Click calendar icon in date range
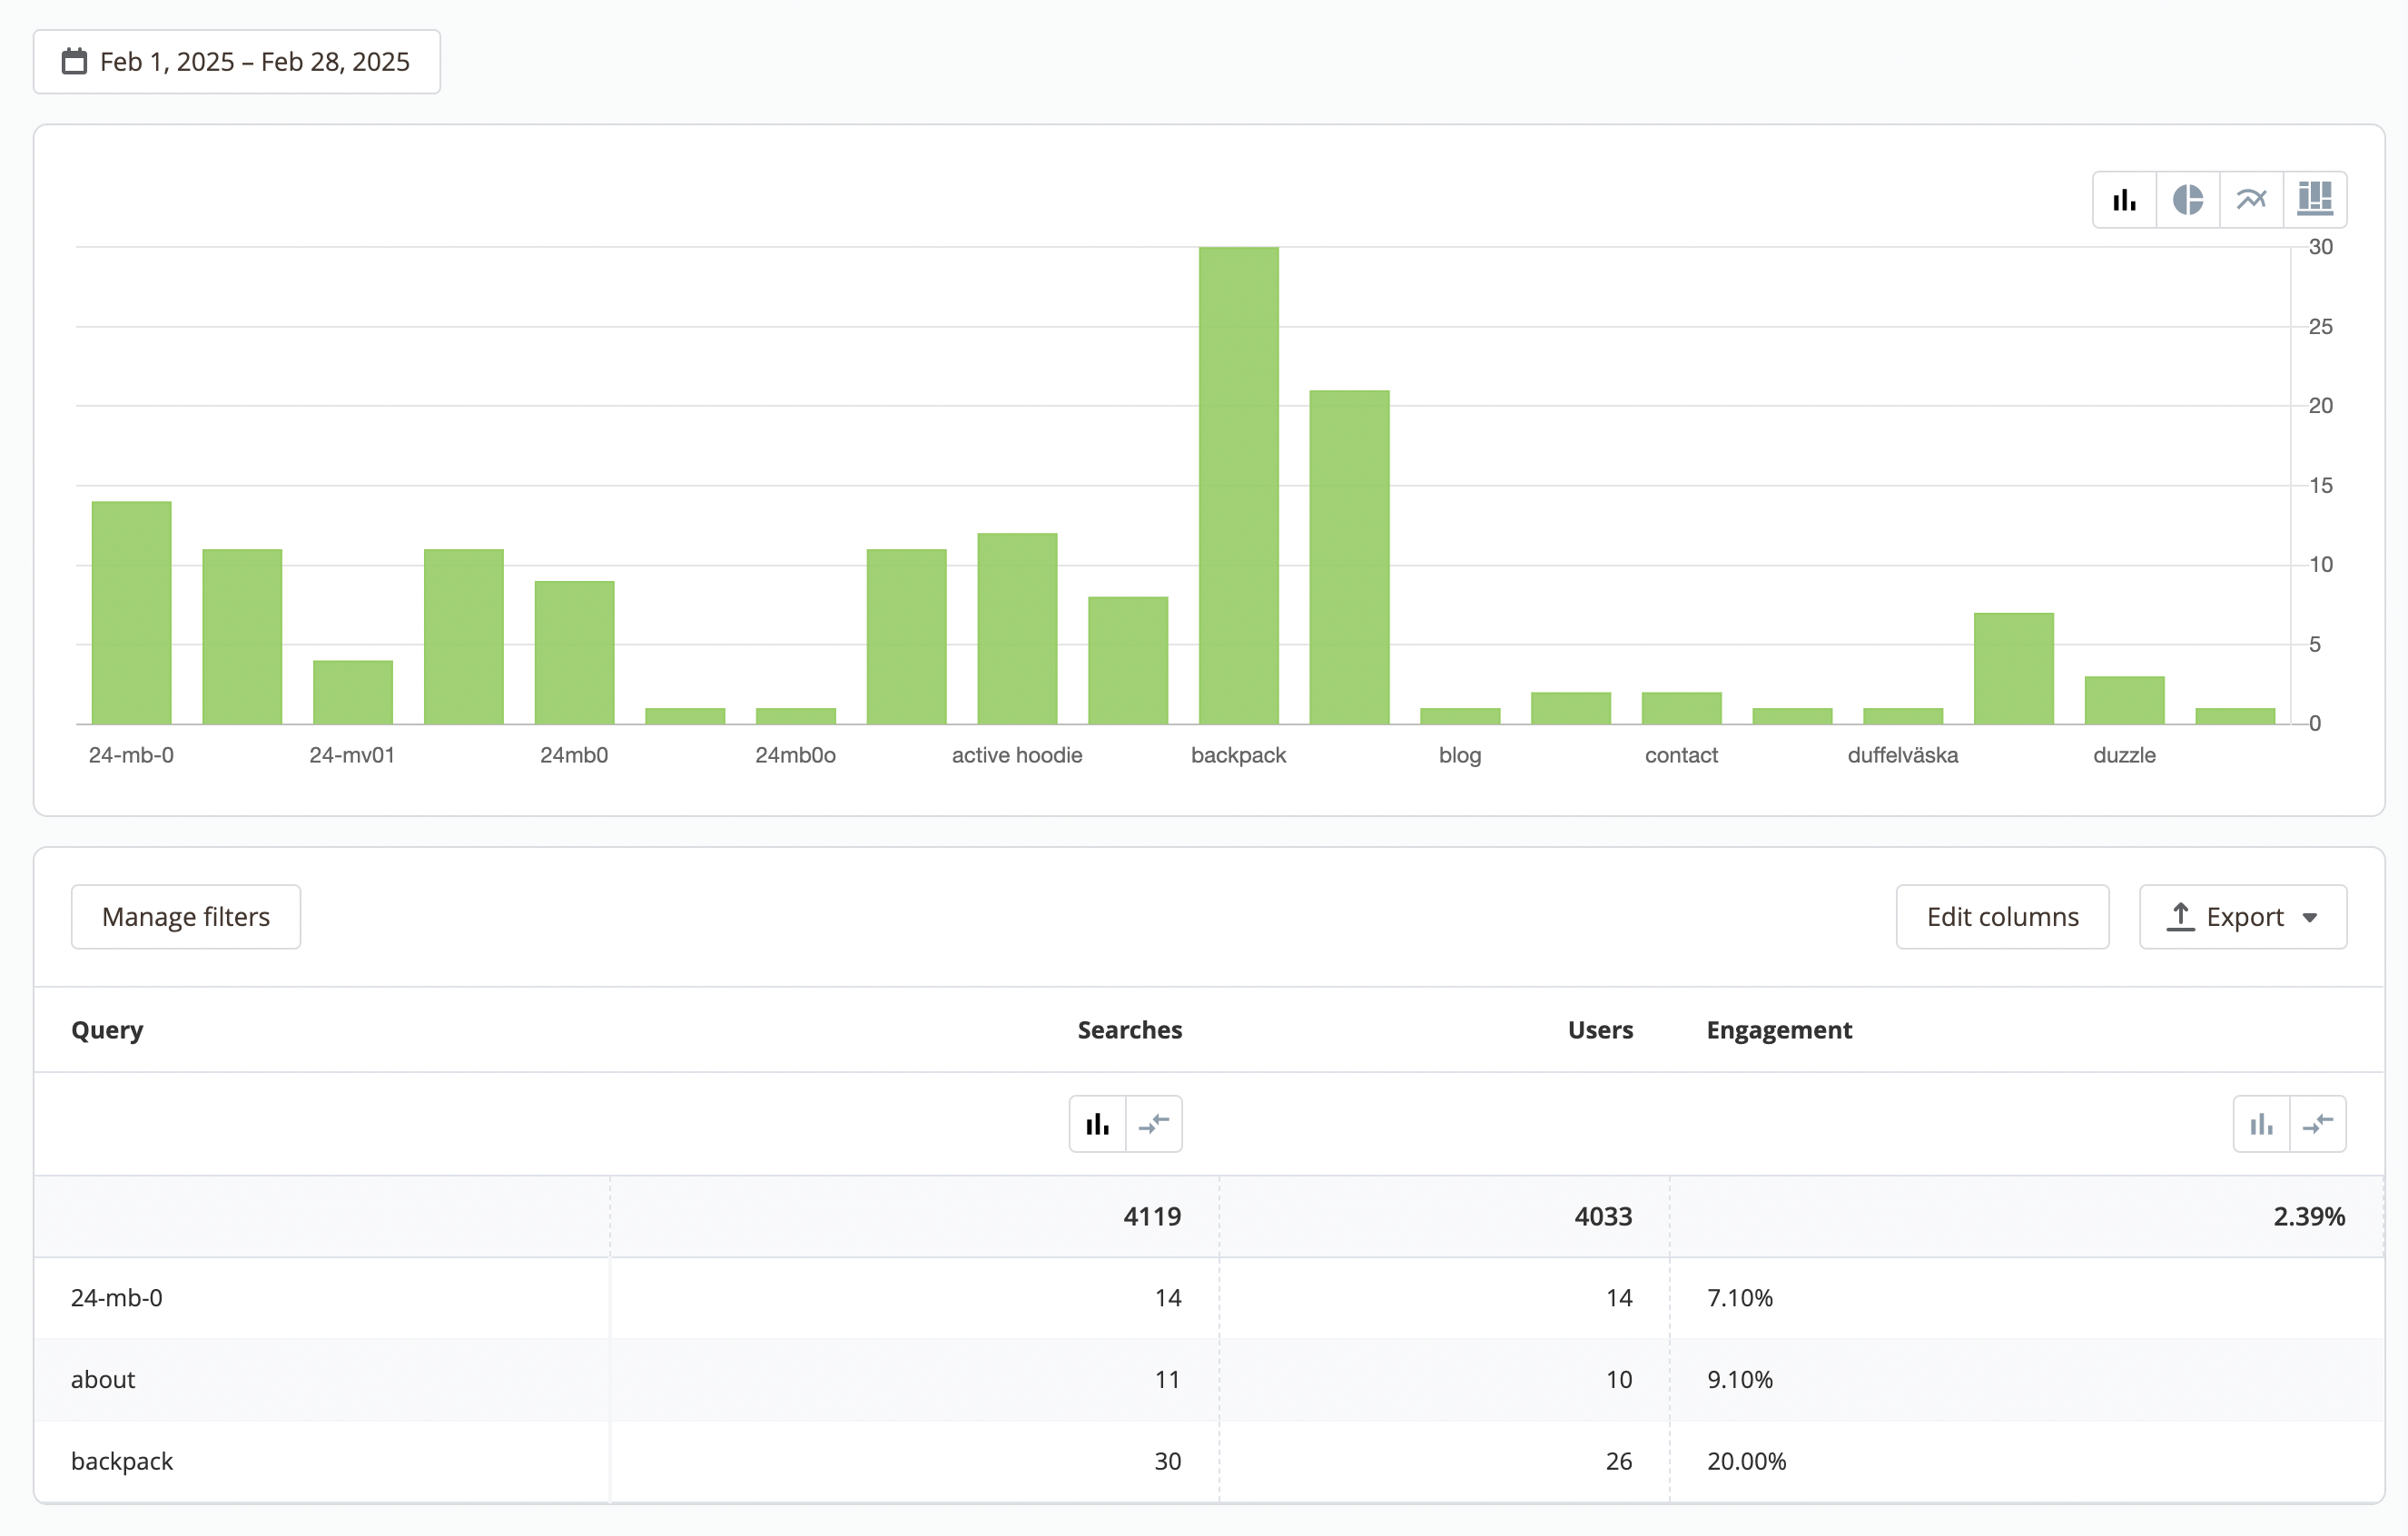2408x1536 pixels. pyautogui.click(x=74, y=62)
